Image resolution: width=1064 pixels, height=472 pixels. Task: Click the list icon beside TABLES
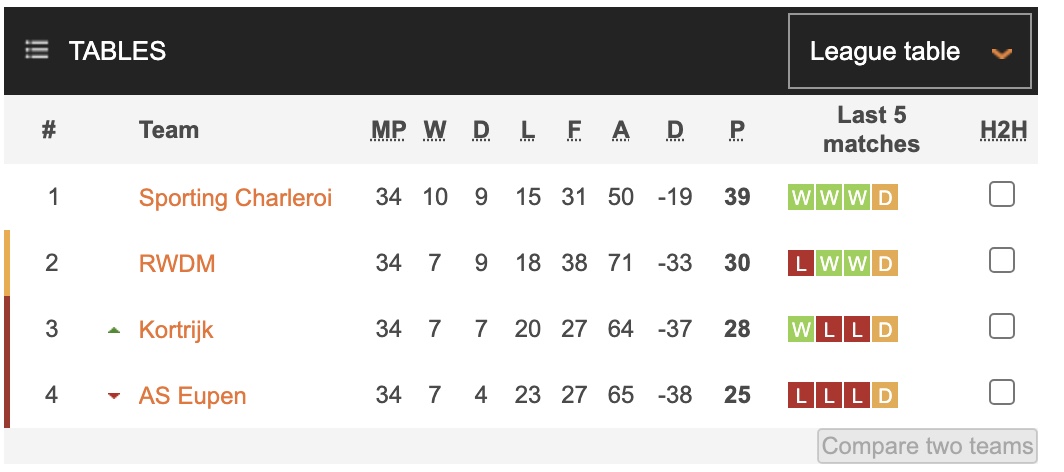(37, 50)
